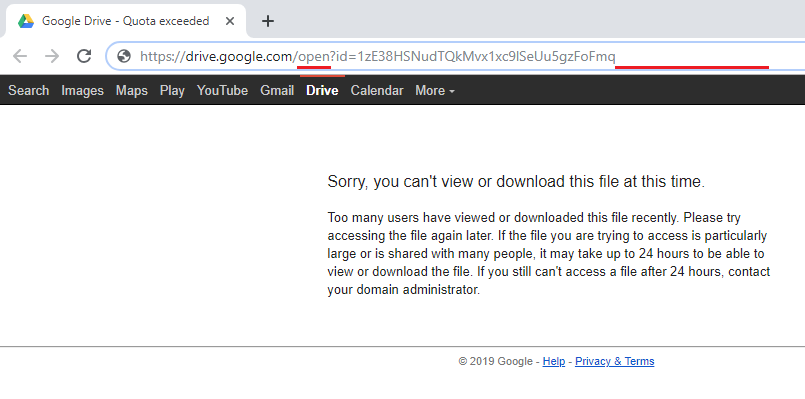Click the "© 2019 Google" footer text

coord(495,362)
